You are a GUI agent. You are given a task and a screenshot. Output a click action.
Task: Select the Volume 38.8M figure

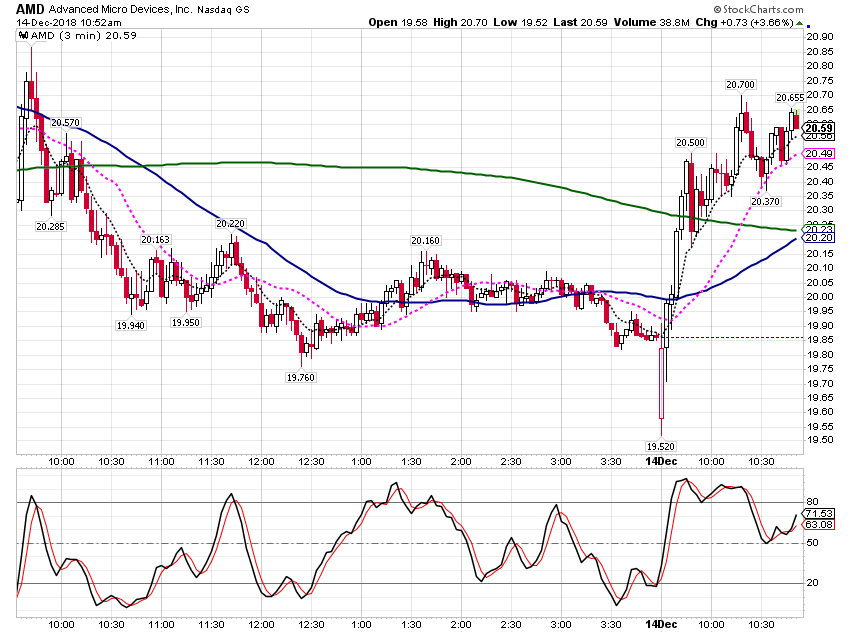pyautogui.click(x=652, y=22)
